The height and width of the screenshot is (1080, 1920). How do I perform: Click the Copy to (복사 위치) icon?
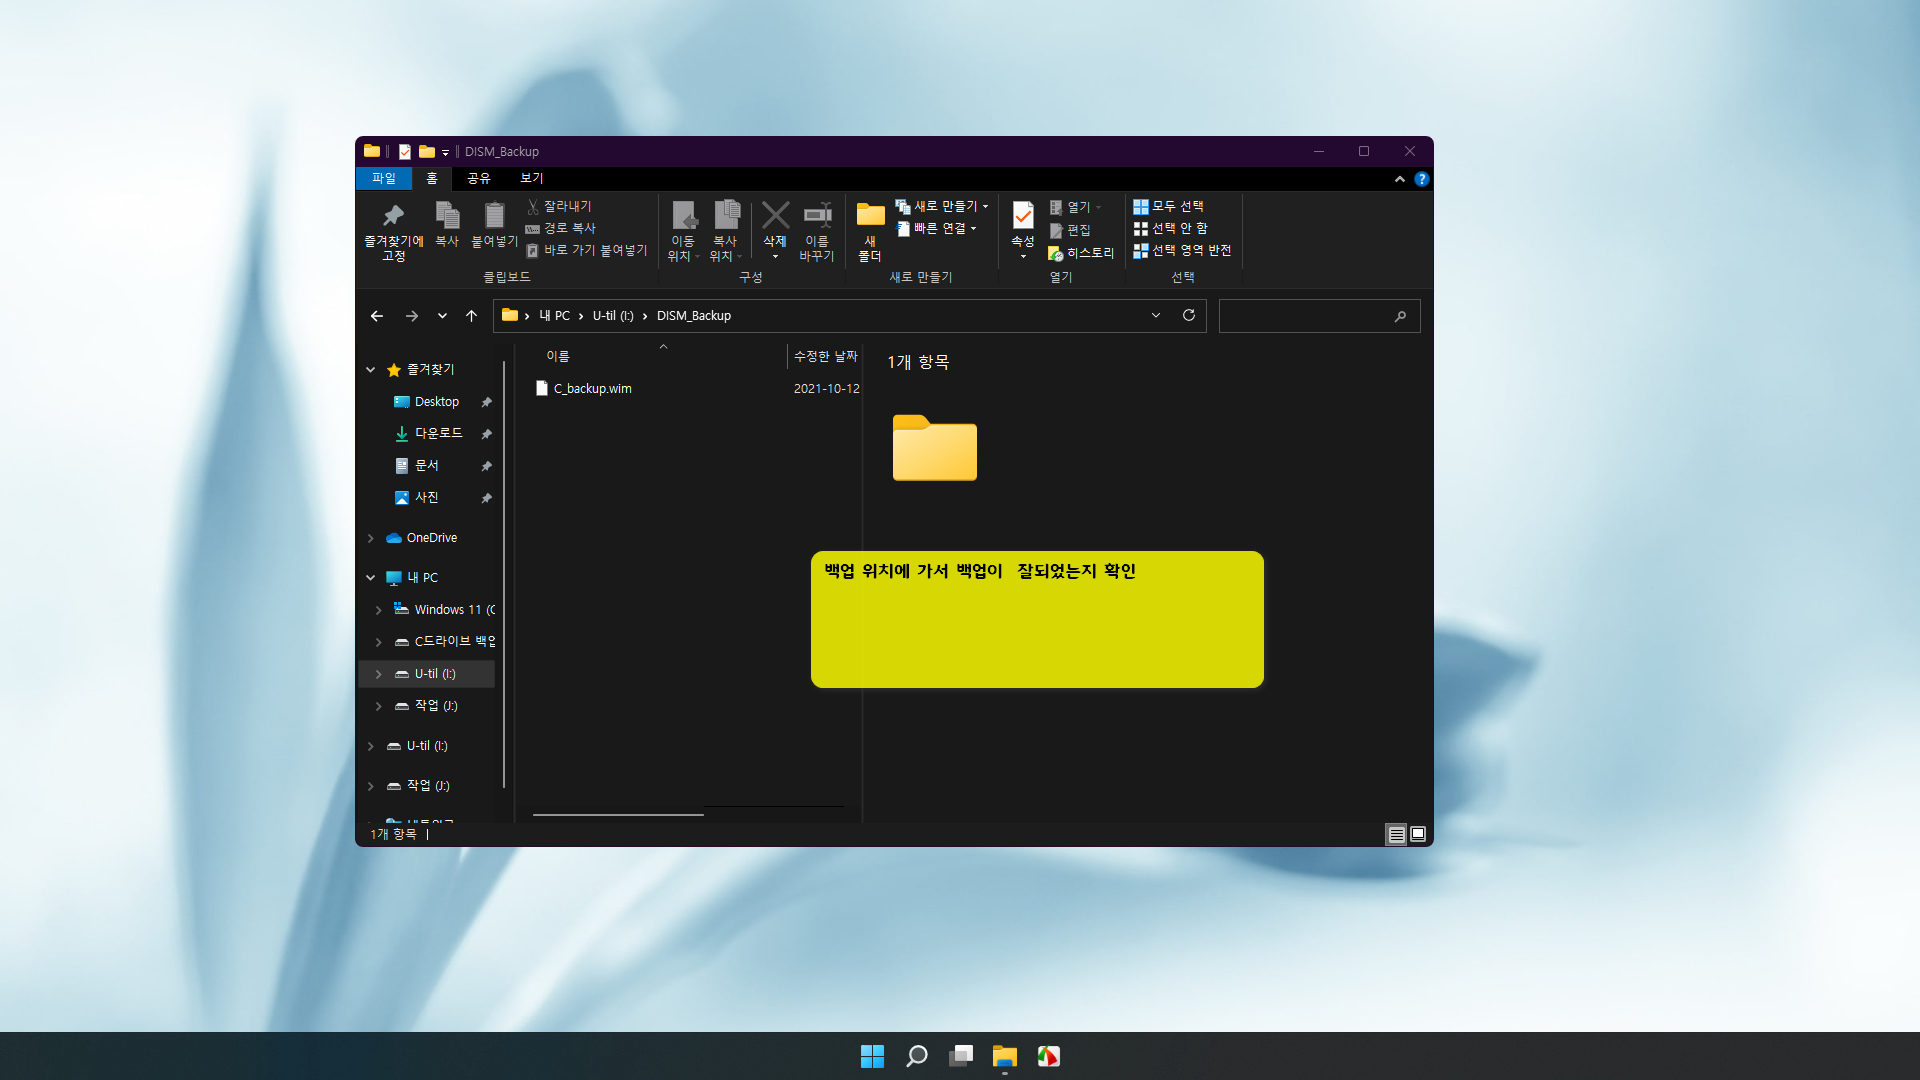(x=726, y=215)
